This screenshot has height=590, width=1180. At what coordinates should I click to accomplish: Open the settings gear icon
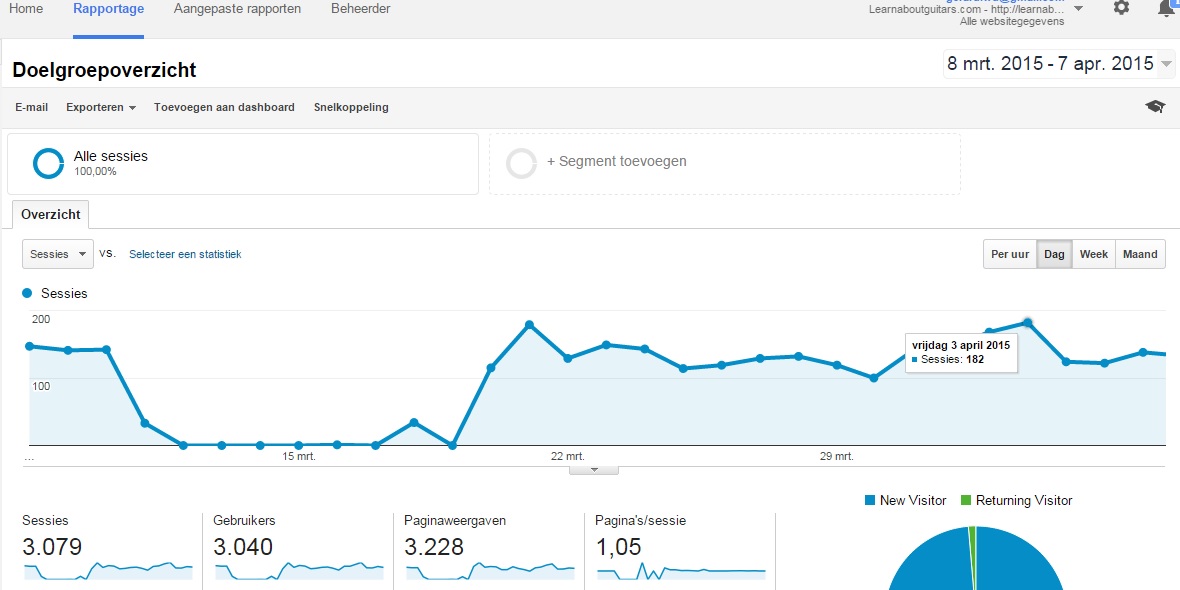pyautogui.click(x=1121, y=8)
